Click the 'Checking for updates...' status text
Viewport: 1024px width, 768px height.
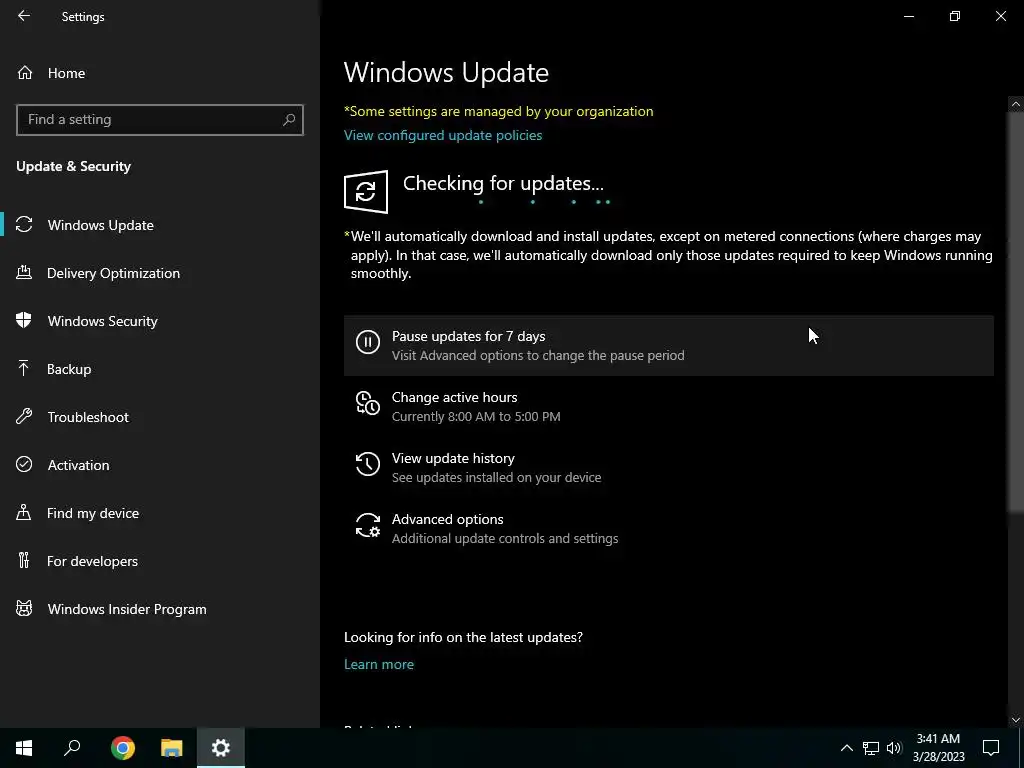[x=503, y=183]
